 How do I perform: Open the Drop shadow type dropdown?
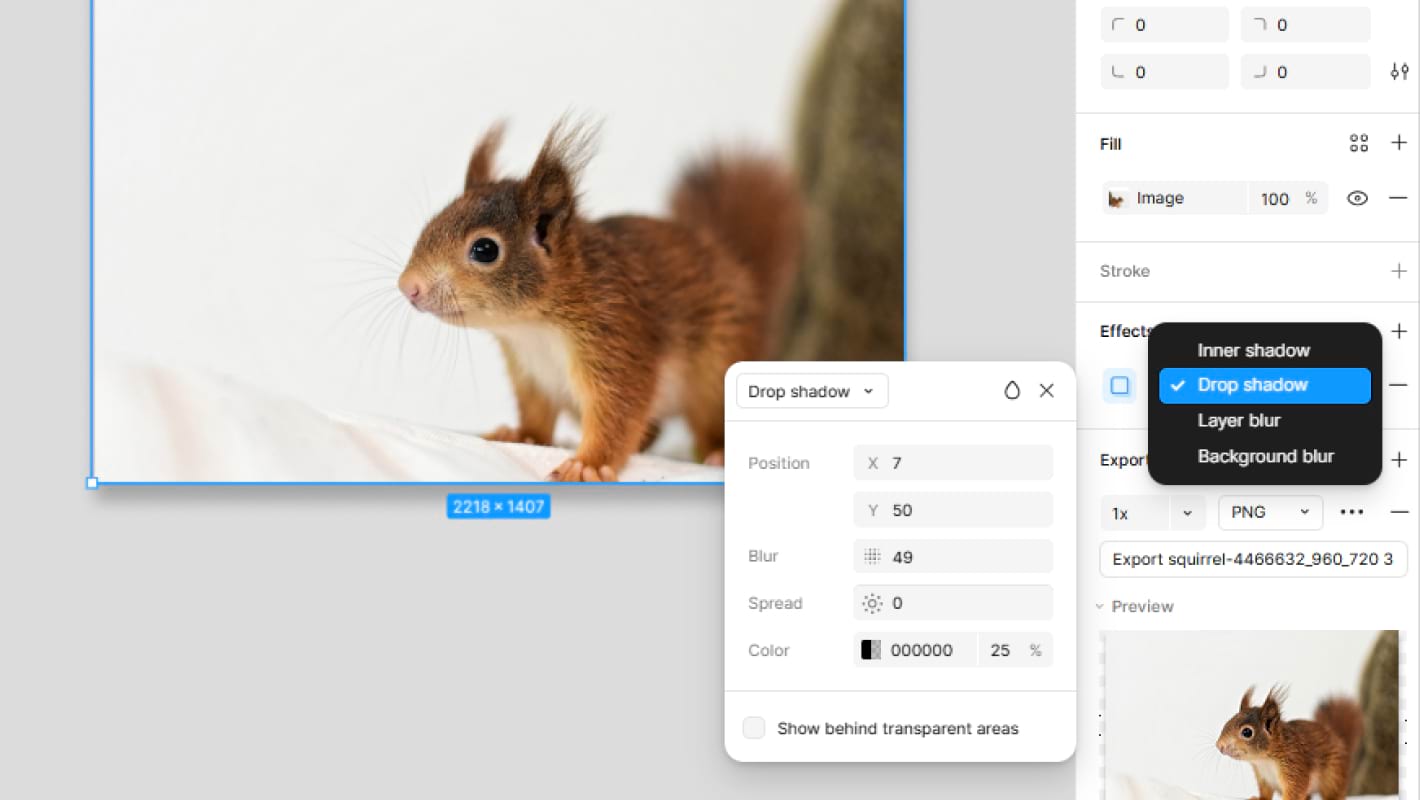811,391
